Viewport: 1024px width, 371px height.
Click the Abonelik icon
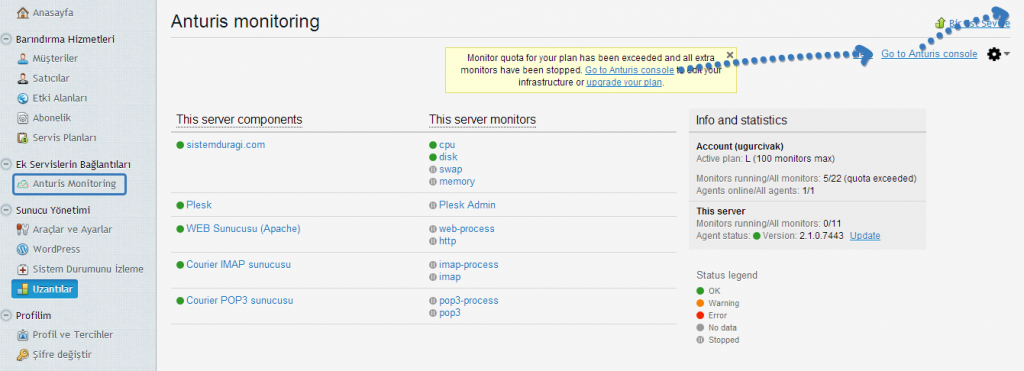click(22, 118)
